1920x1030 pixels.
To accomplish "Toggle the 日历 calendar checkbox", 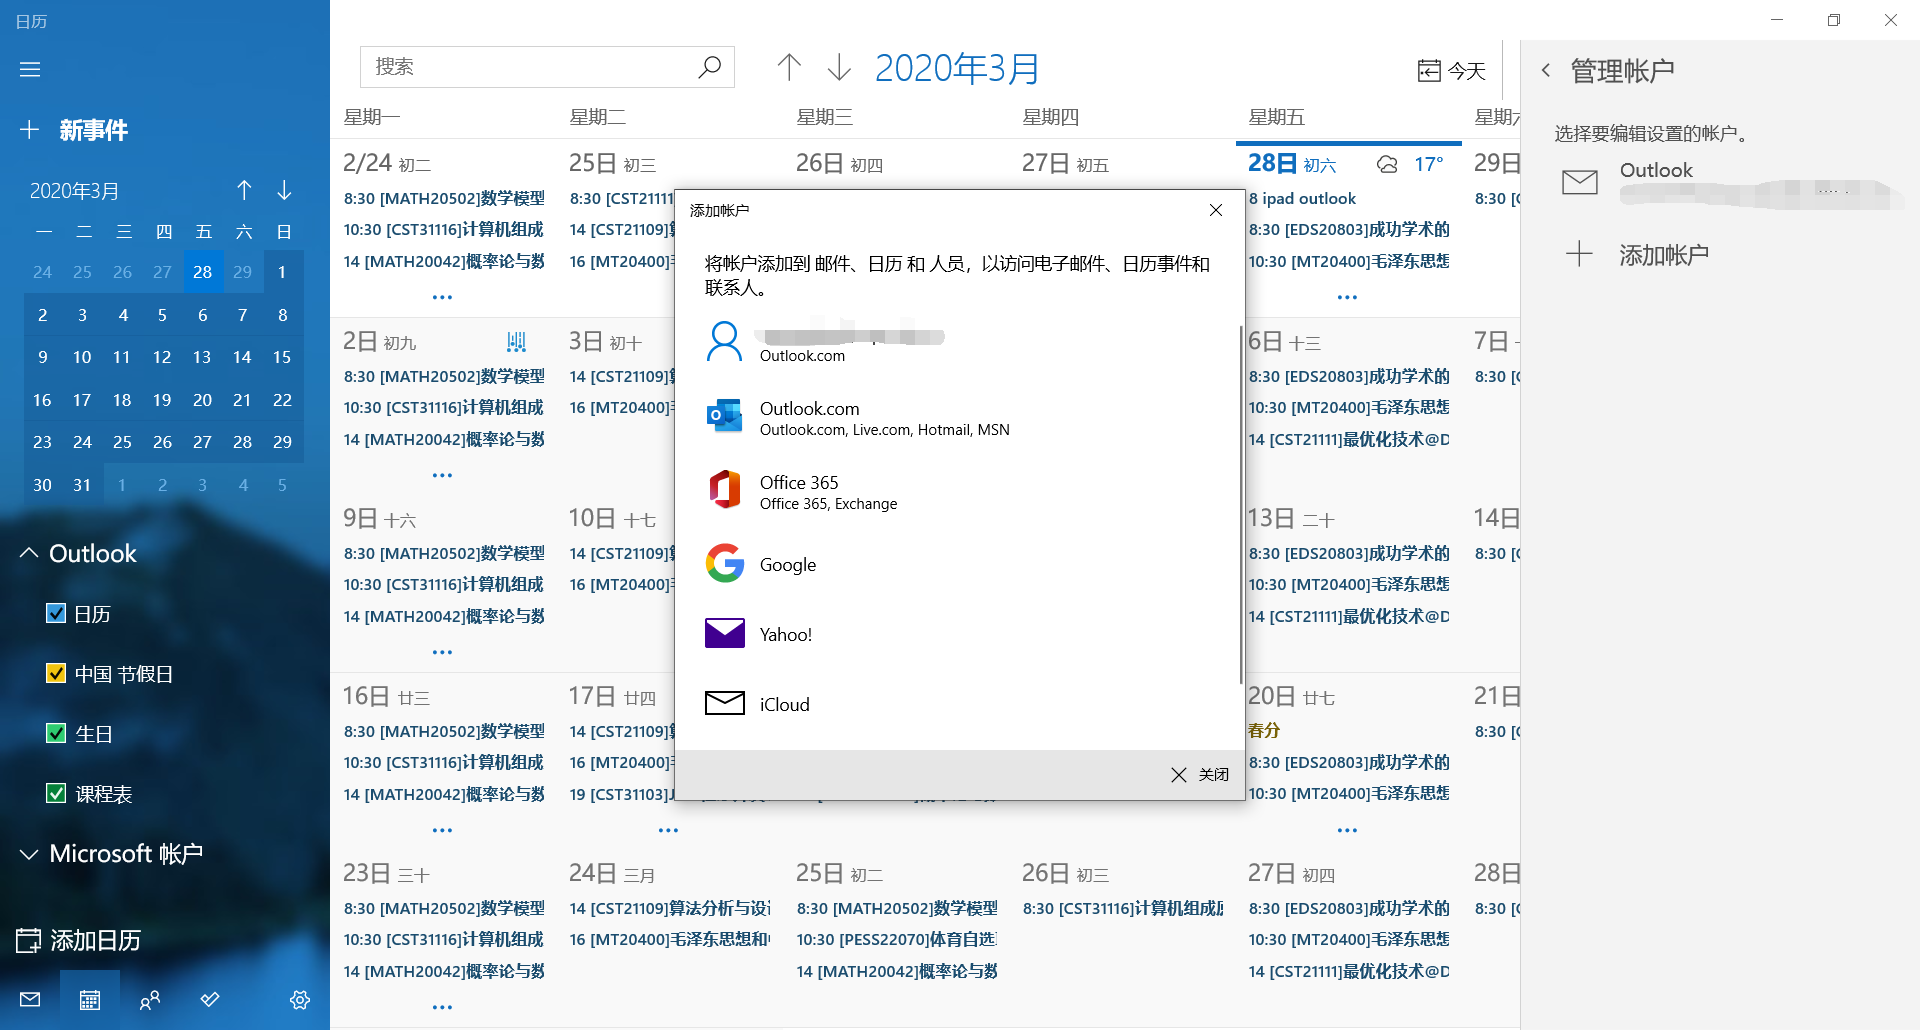I will [56, 613].
